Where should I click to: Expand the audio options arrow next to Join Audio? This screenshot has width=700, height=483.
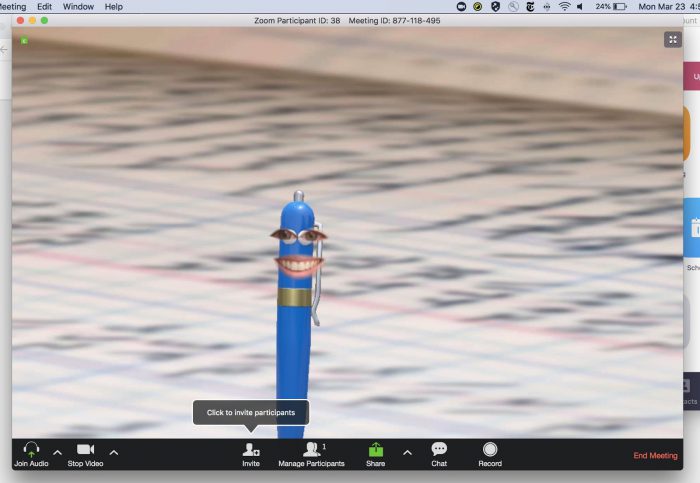click(x=57, y=453)
